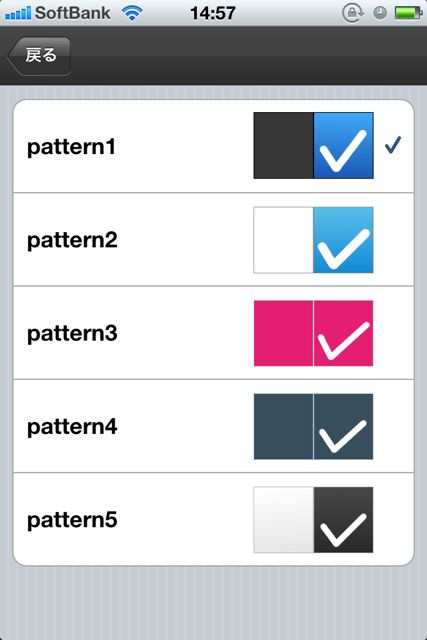The width and height of the screenshot is (427, 640).
Task: Click the blue checked box in pattern1
Action: click(343, 146)
